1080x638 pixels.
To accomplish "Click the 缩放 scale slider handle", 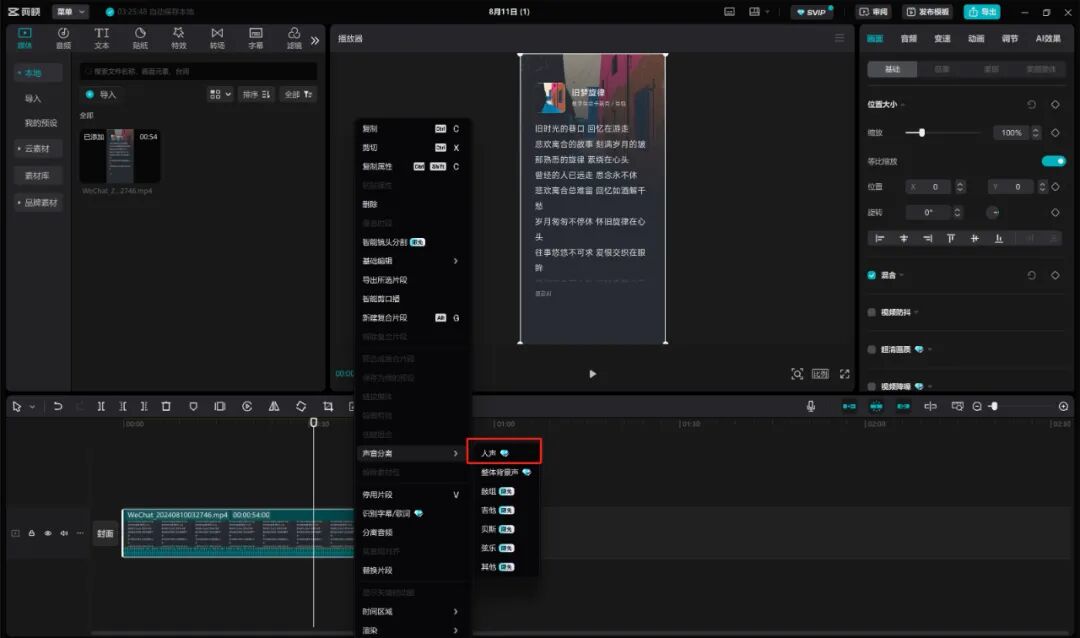I will [922, 133].
